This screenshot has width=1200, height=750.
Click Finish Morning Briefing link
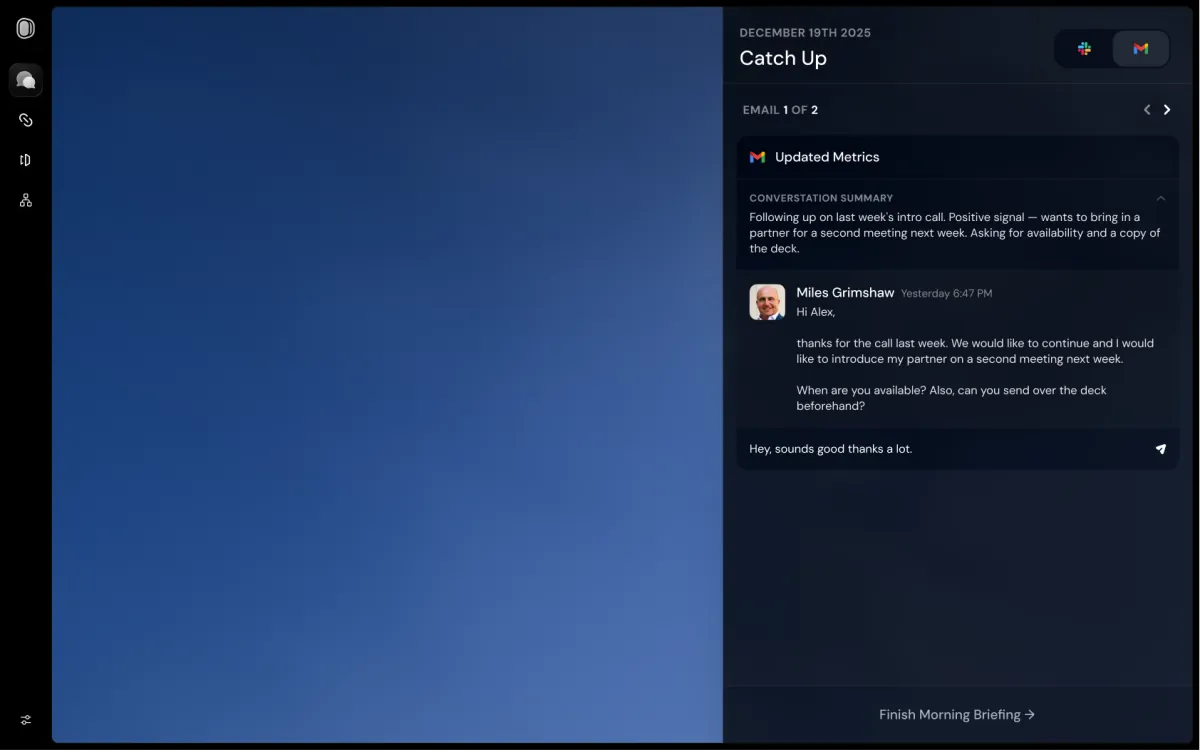[957, 715]
